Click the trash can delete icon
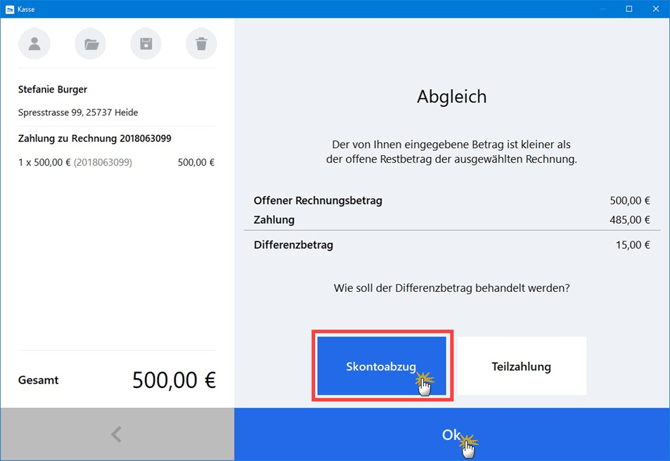 coord(201,44)
